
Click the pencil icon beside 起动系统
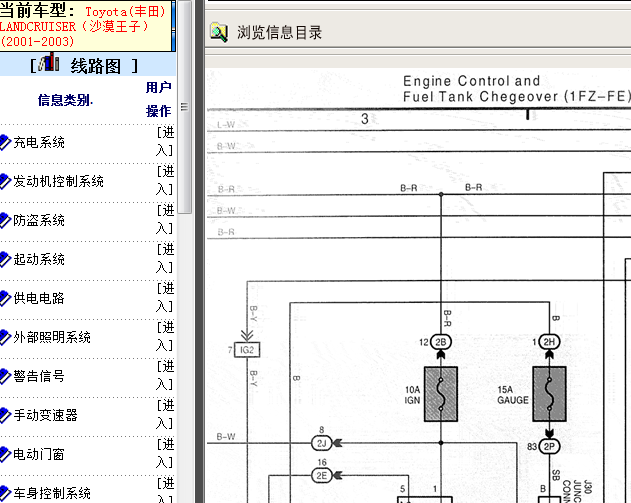pyautogui.click(x=5, y=260)
